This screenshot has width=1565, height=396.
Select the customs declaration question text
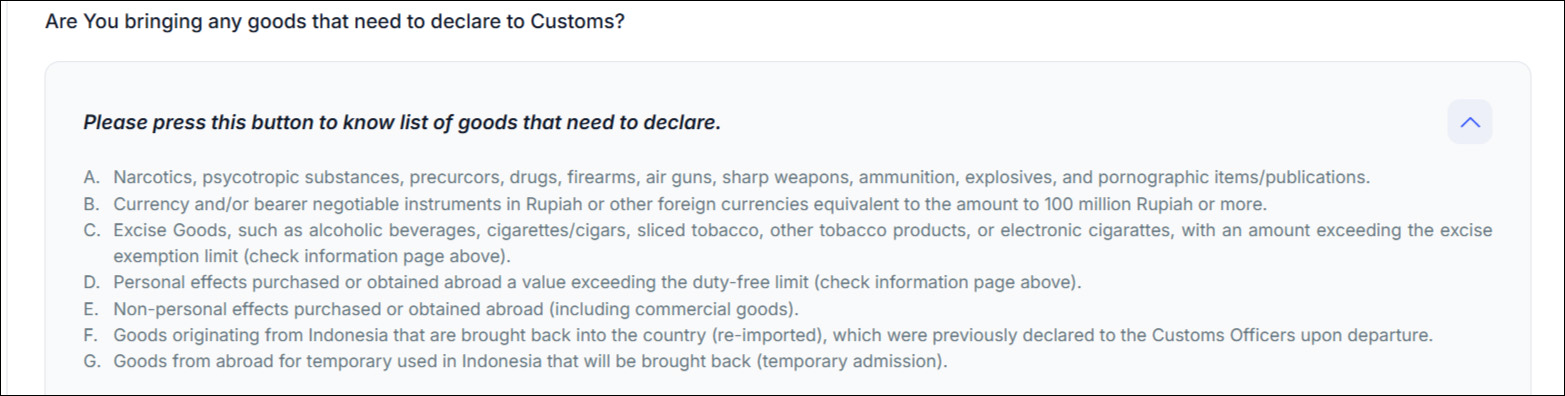335,20
